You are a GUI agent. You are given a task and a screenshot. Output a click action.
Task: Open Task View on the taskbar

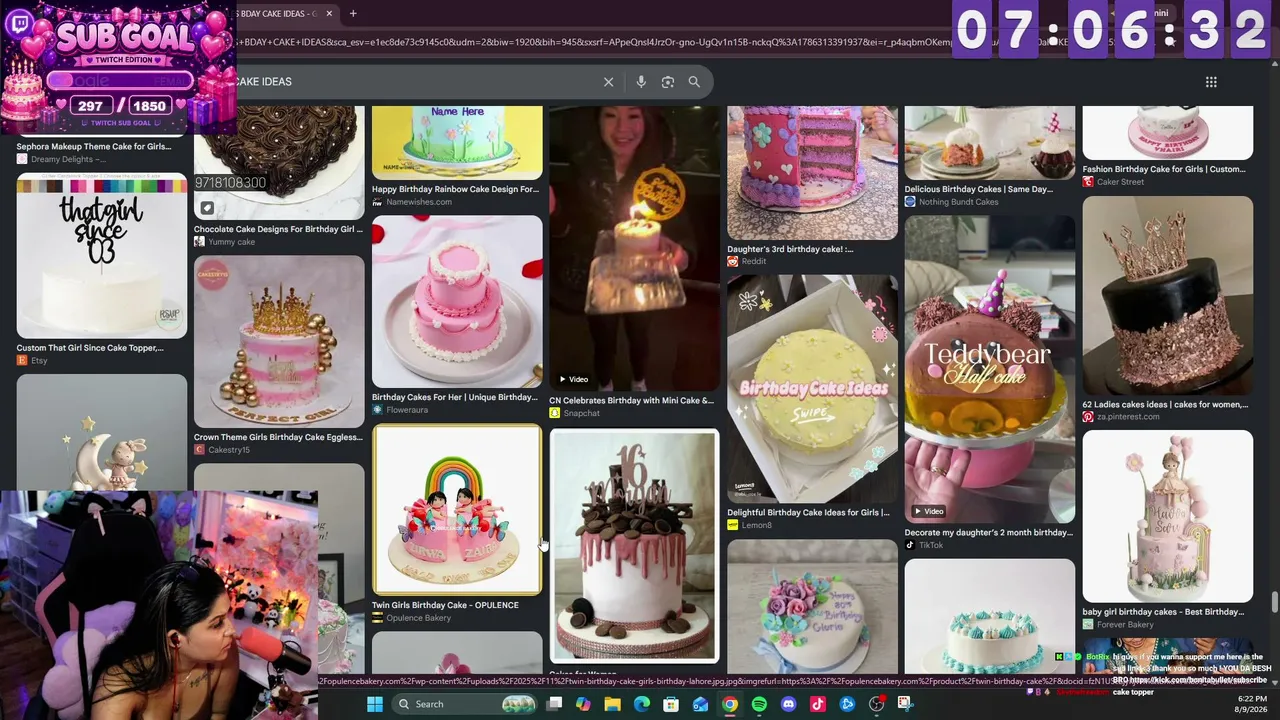555,704
